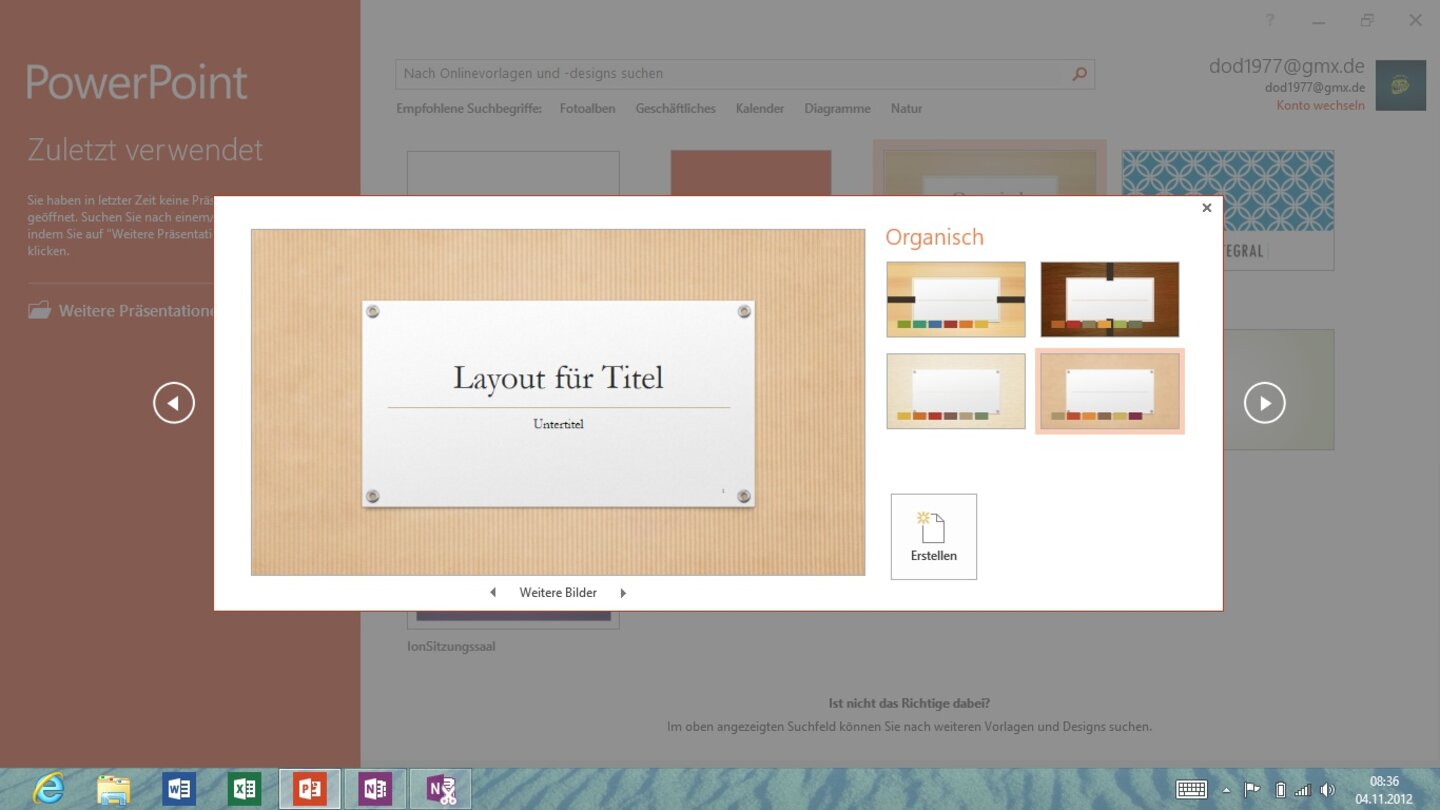Click the search magnifier icon

coord(1079,74)
